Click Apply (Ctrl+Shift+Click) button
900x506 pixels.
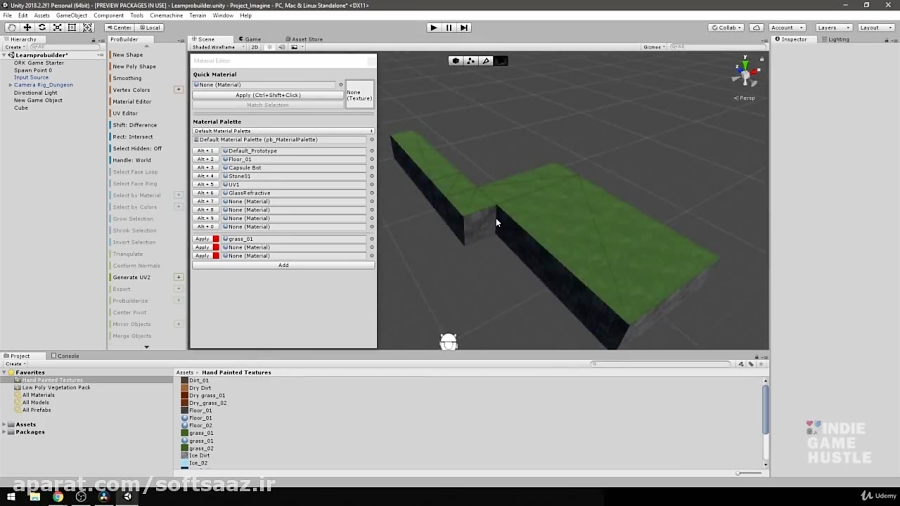coord(268,95)
